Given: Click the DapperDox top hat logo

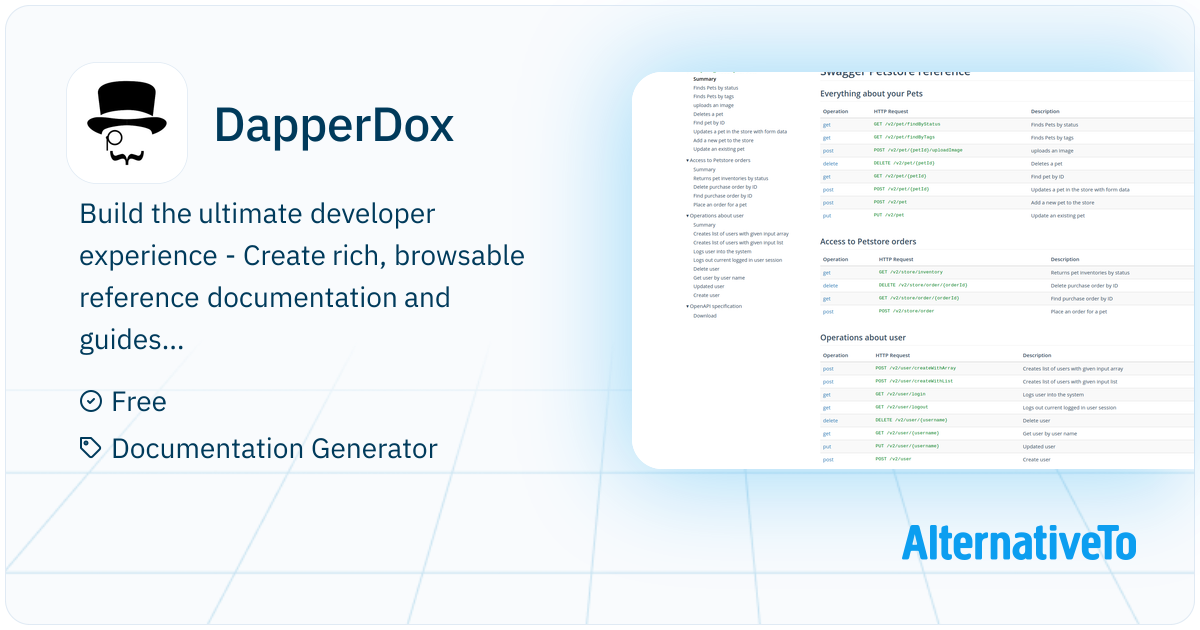Looking at the screenshot, I should [x=127, y=124].
